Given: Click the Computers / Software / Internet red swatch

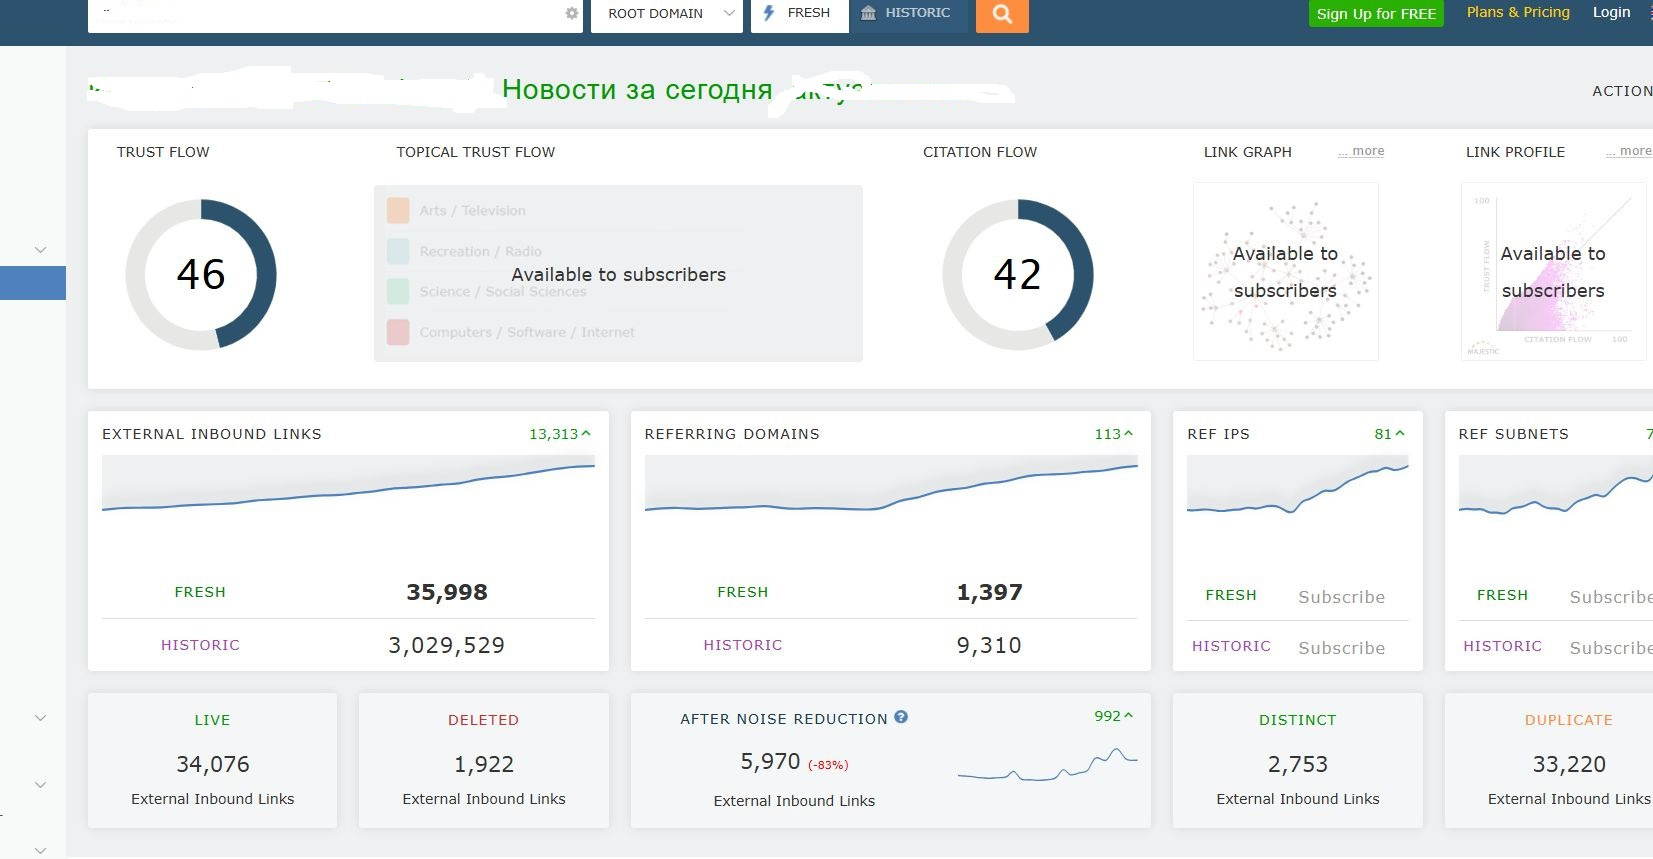Looking at the screenshot, I should point(398,332).
